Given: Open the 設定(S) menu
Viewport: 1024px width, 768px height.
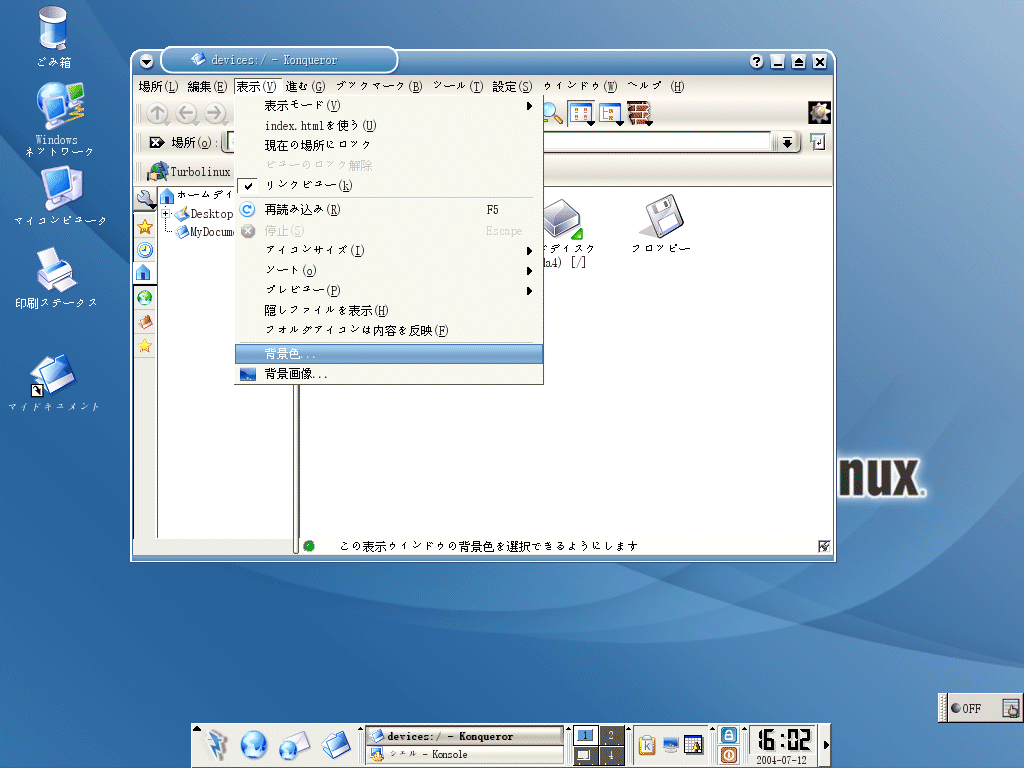Looking at the screenshot, I should pos(512,86).
